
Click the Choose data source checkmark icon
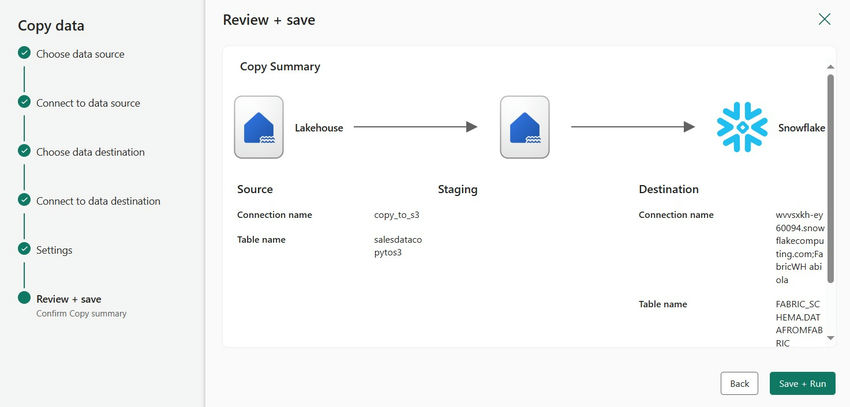(x=24, y=53)
